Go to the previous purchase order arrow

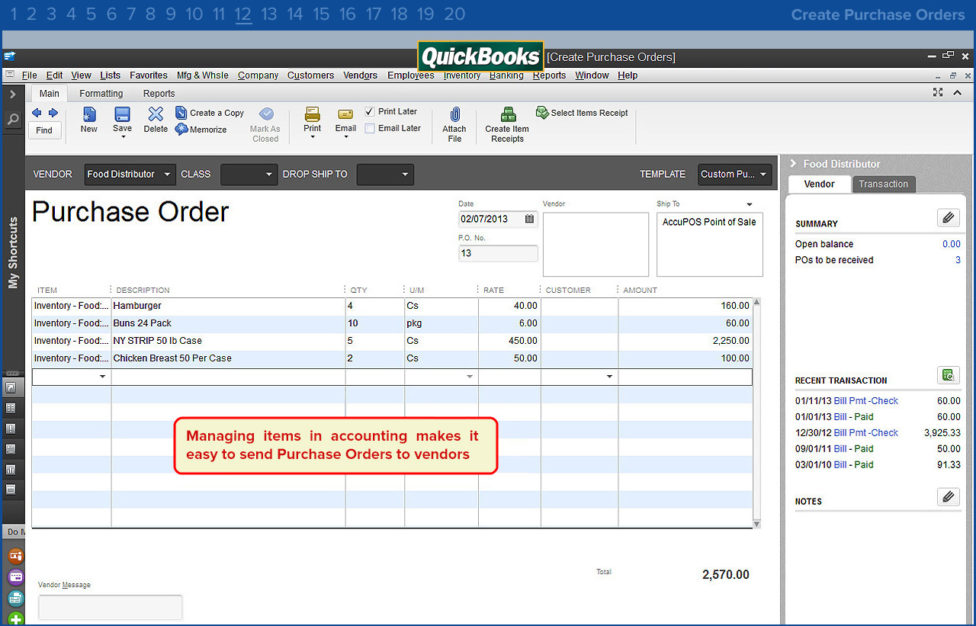click(37, 113)
